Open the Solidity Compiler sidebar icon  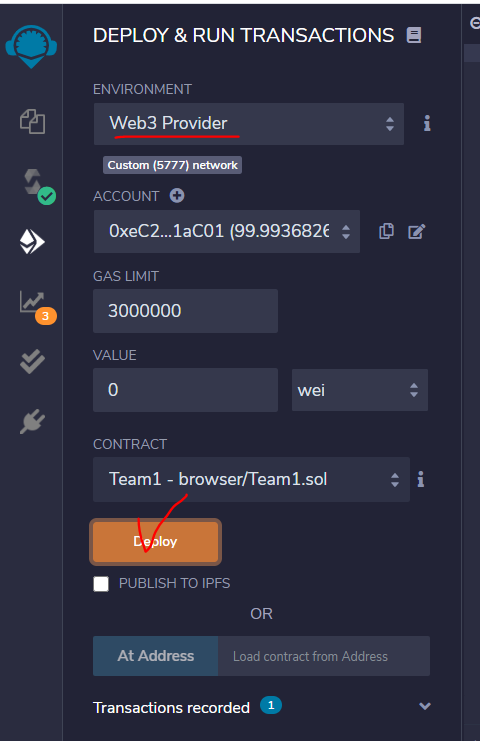[38, 186]
